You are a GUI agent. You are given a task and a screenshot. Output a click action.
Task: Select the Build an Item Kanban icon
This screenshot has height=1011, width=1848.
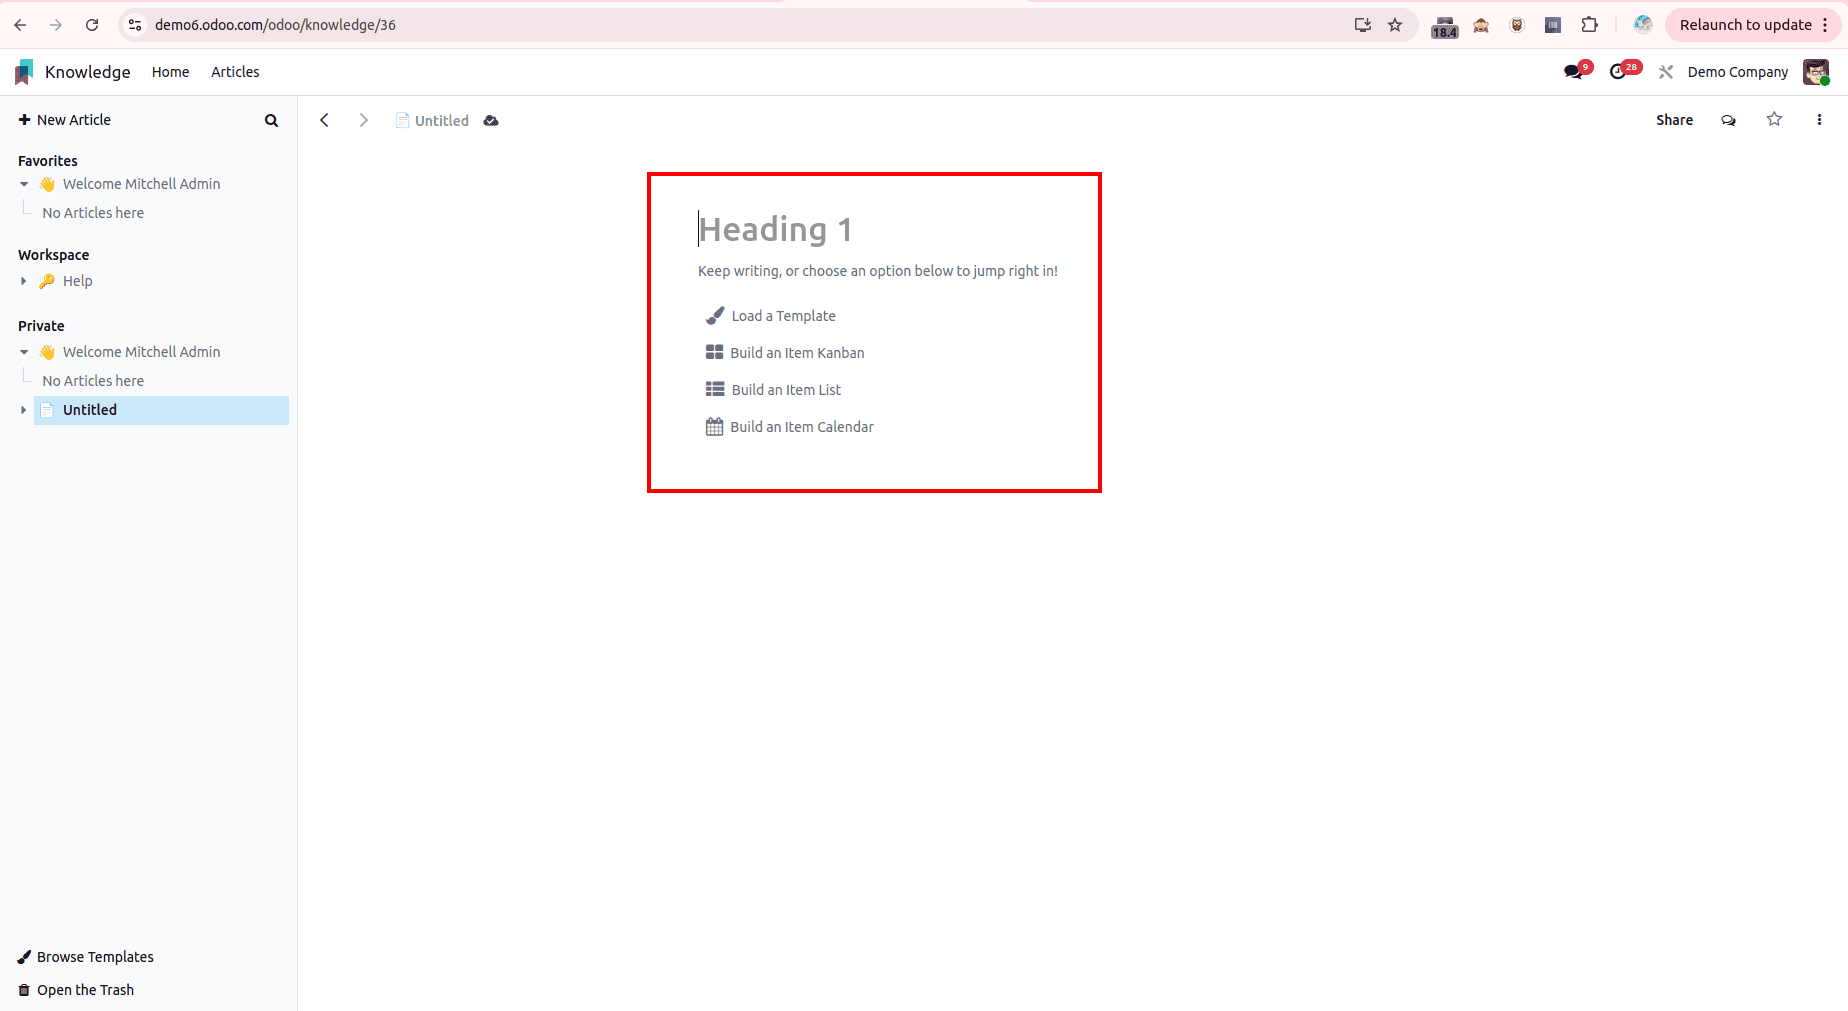[713, 352]
